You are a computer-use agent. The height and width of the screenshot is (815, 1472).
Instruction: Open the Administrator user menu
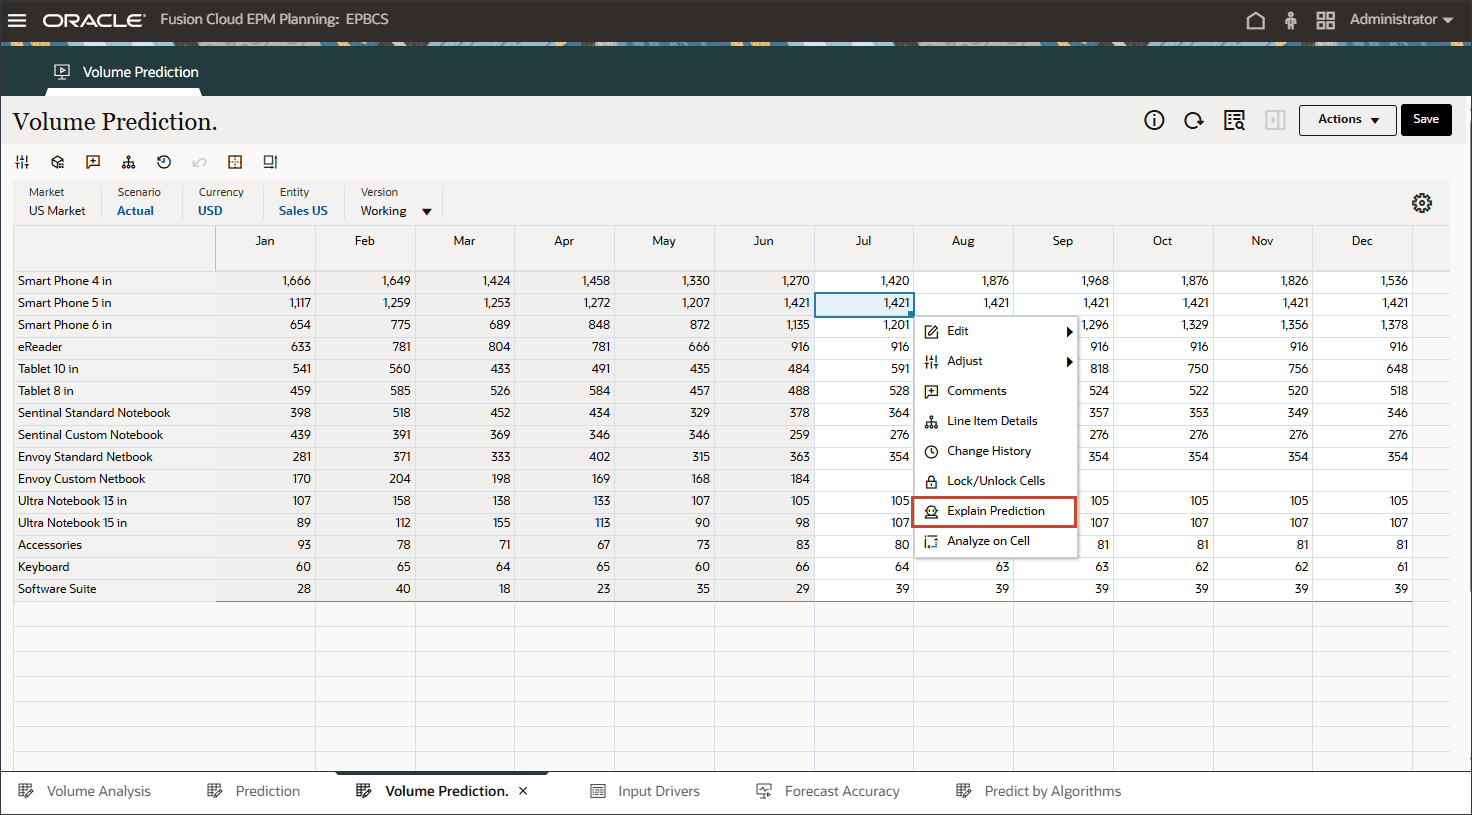click(x=1400, y=20)
